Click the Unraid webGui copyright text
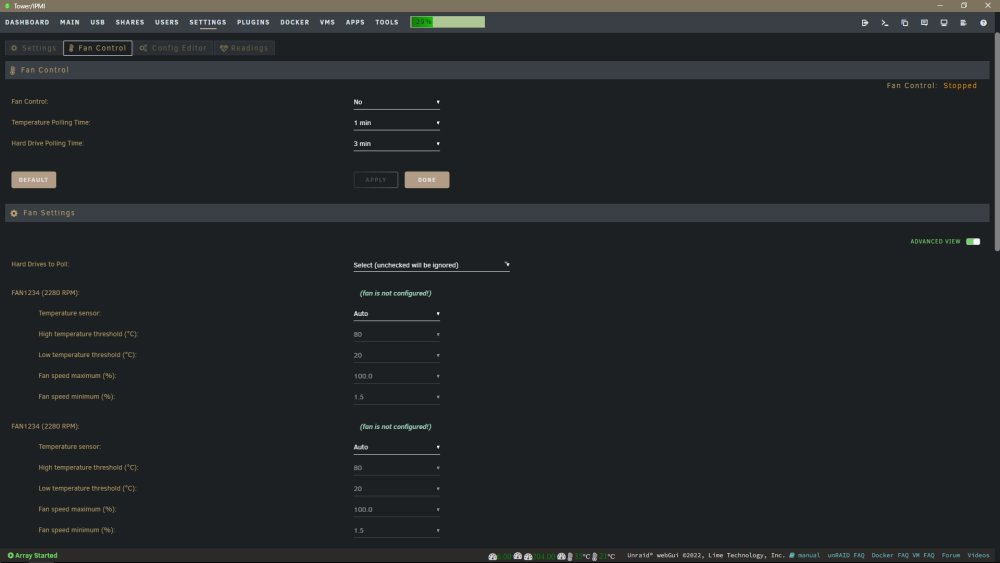The image size is (1000, 563). (705, 555)
